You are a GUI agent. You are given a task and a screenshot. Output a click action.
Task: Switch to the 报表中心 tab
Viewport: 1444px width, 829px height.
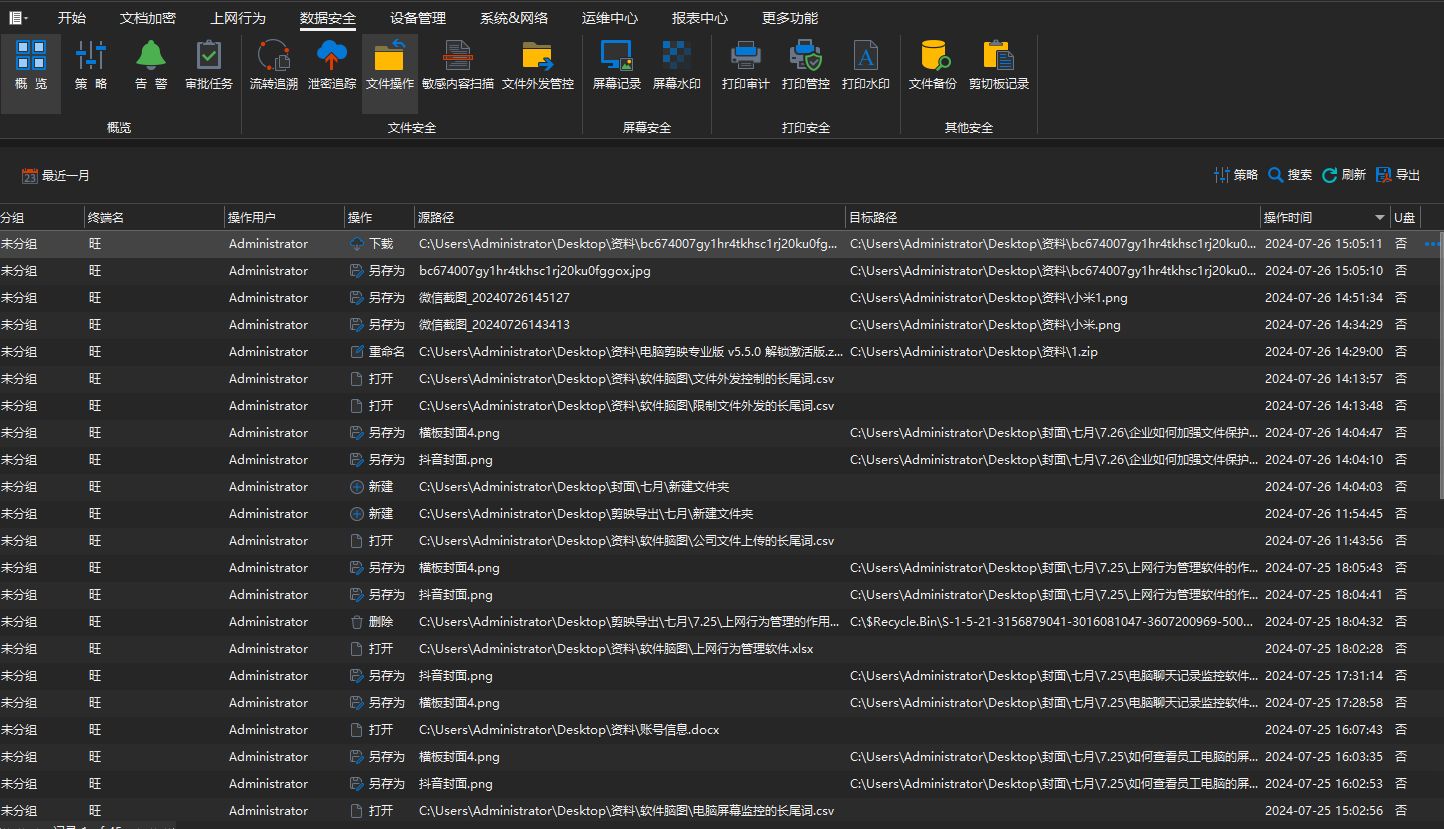pos(700,18)
